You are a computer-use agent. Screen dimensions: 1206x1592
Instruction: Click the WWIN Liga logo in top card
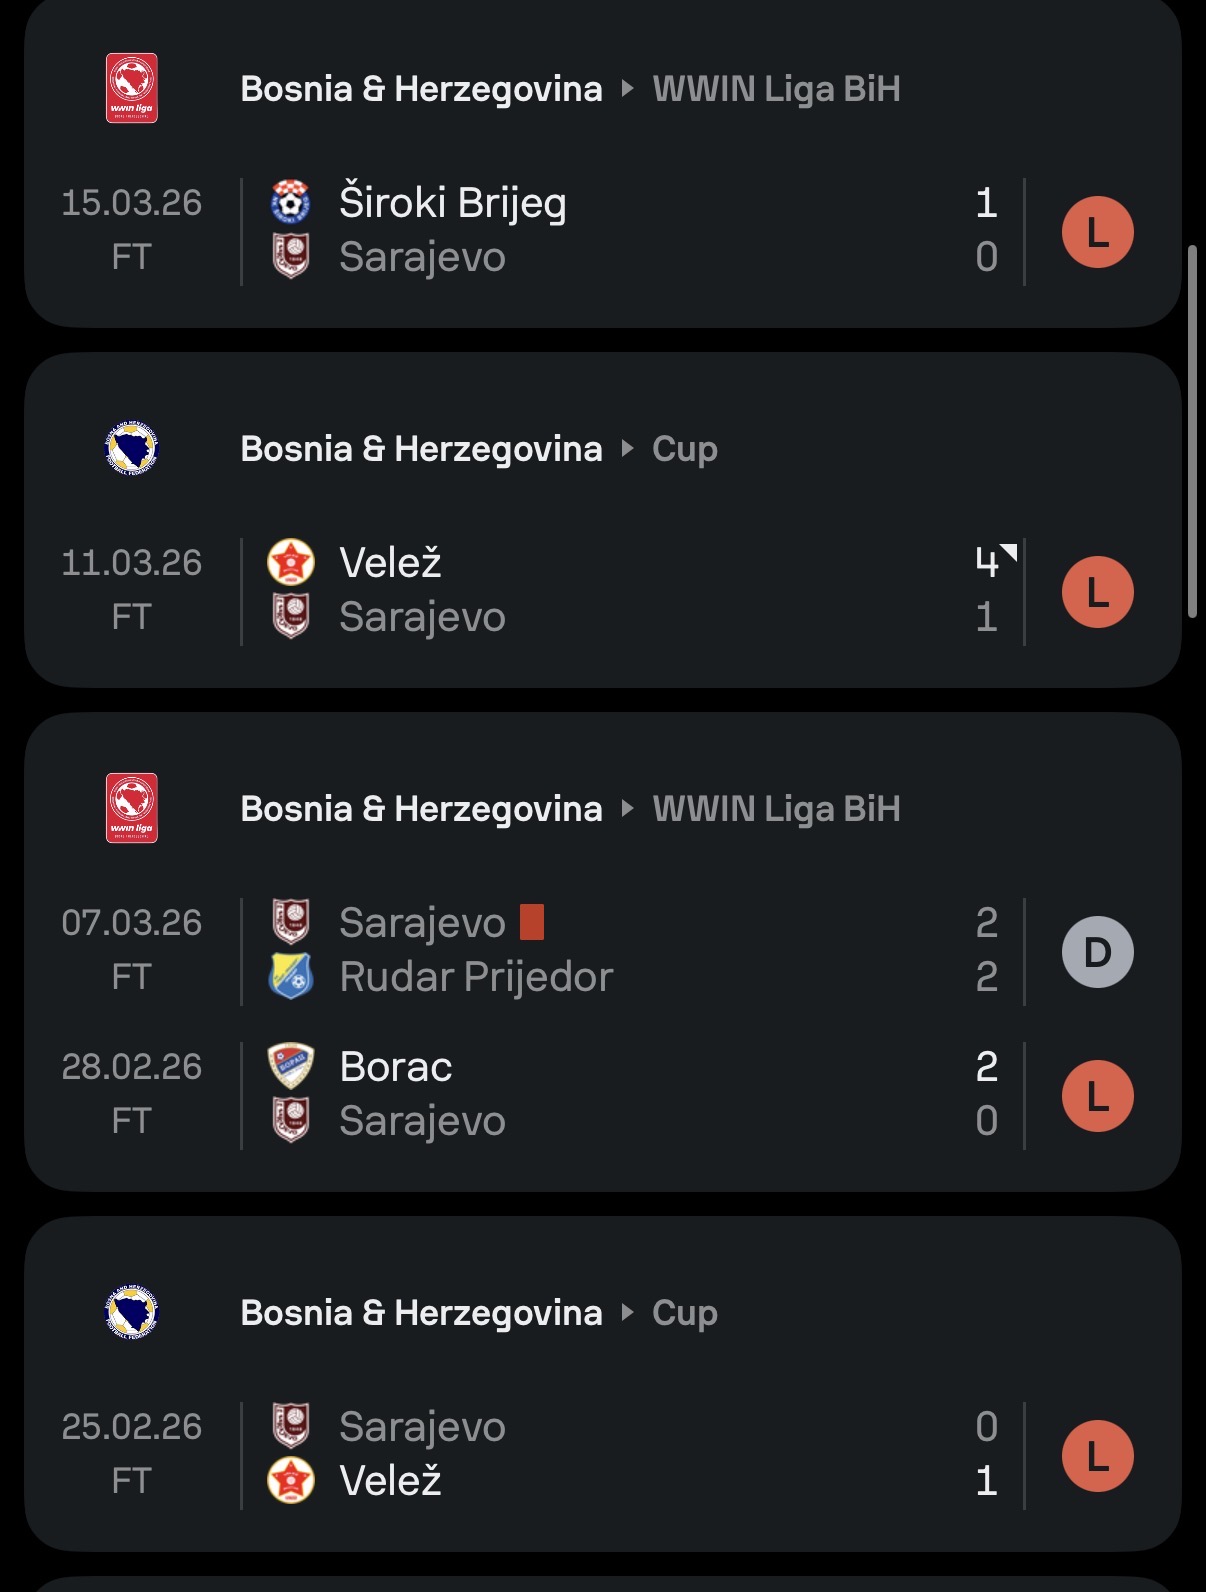tap(132, 88)
